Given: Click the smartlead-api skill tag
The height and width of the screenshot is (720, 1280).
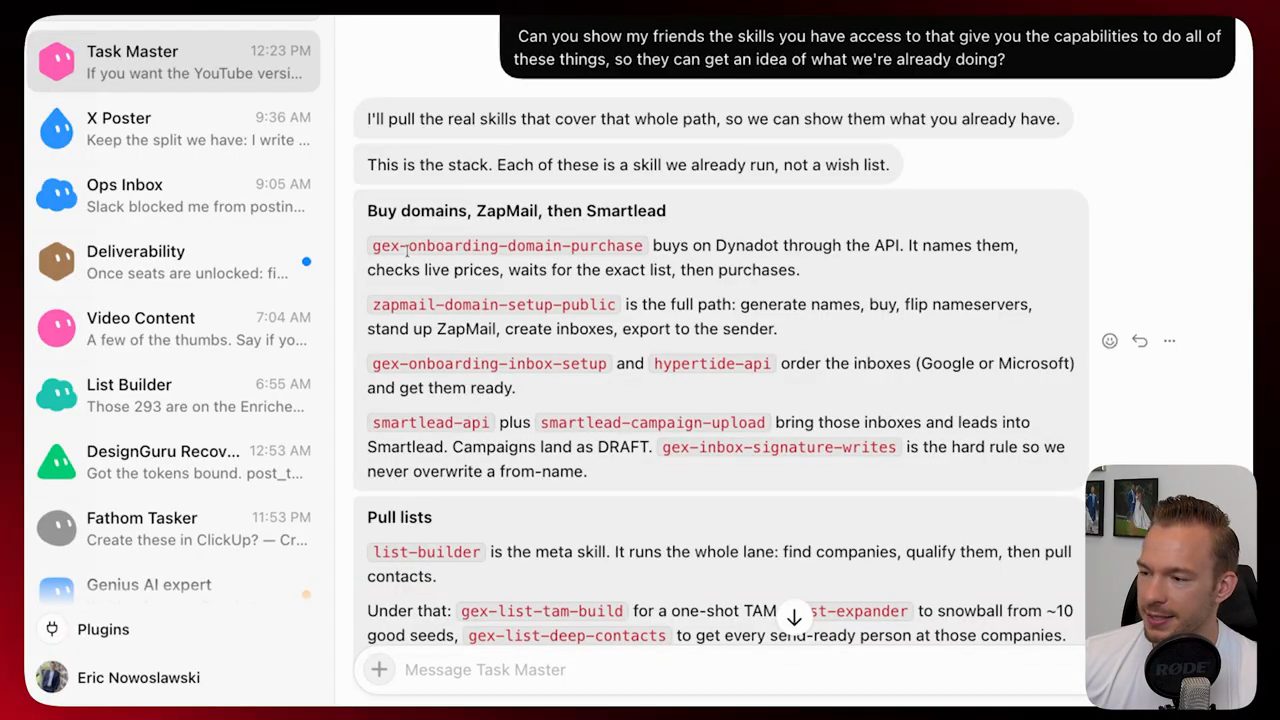Looking at the screenshot, I should tap(431, 423).
